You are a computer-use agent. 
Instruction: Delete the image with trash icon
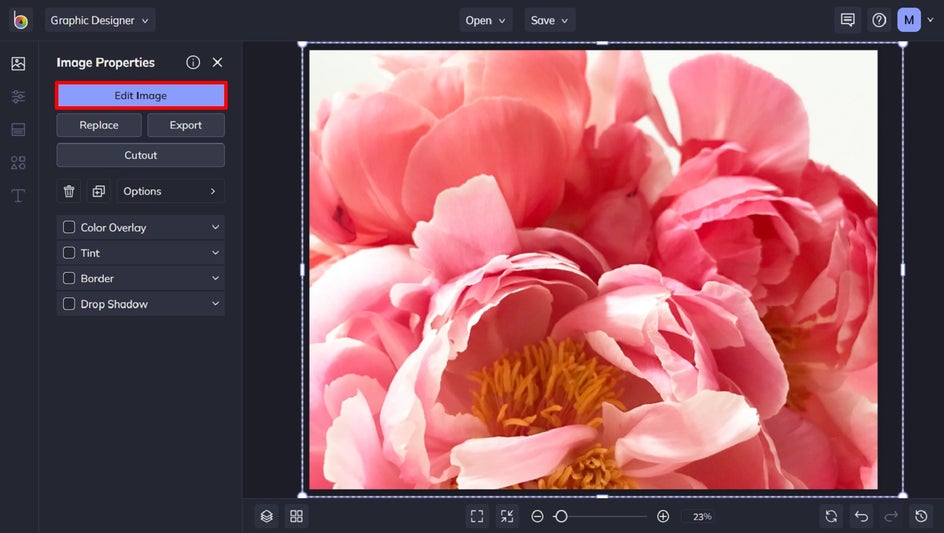[69, 191]
